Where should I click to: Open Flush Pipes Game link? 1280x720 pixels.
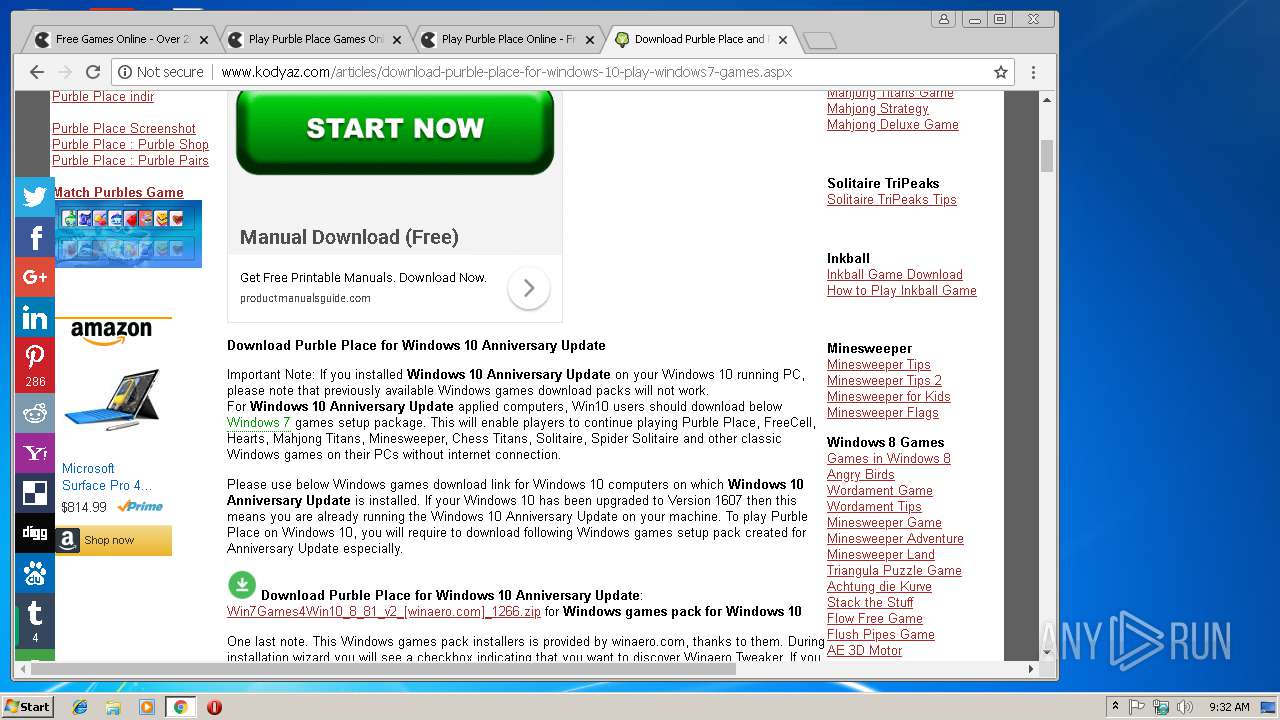(881, 635)
